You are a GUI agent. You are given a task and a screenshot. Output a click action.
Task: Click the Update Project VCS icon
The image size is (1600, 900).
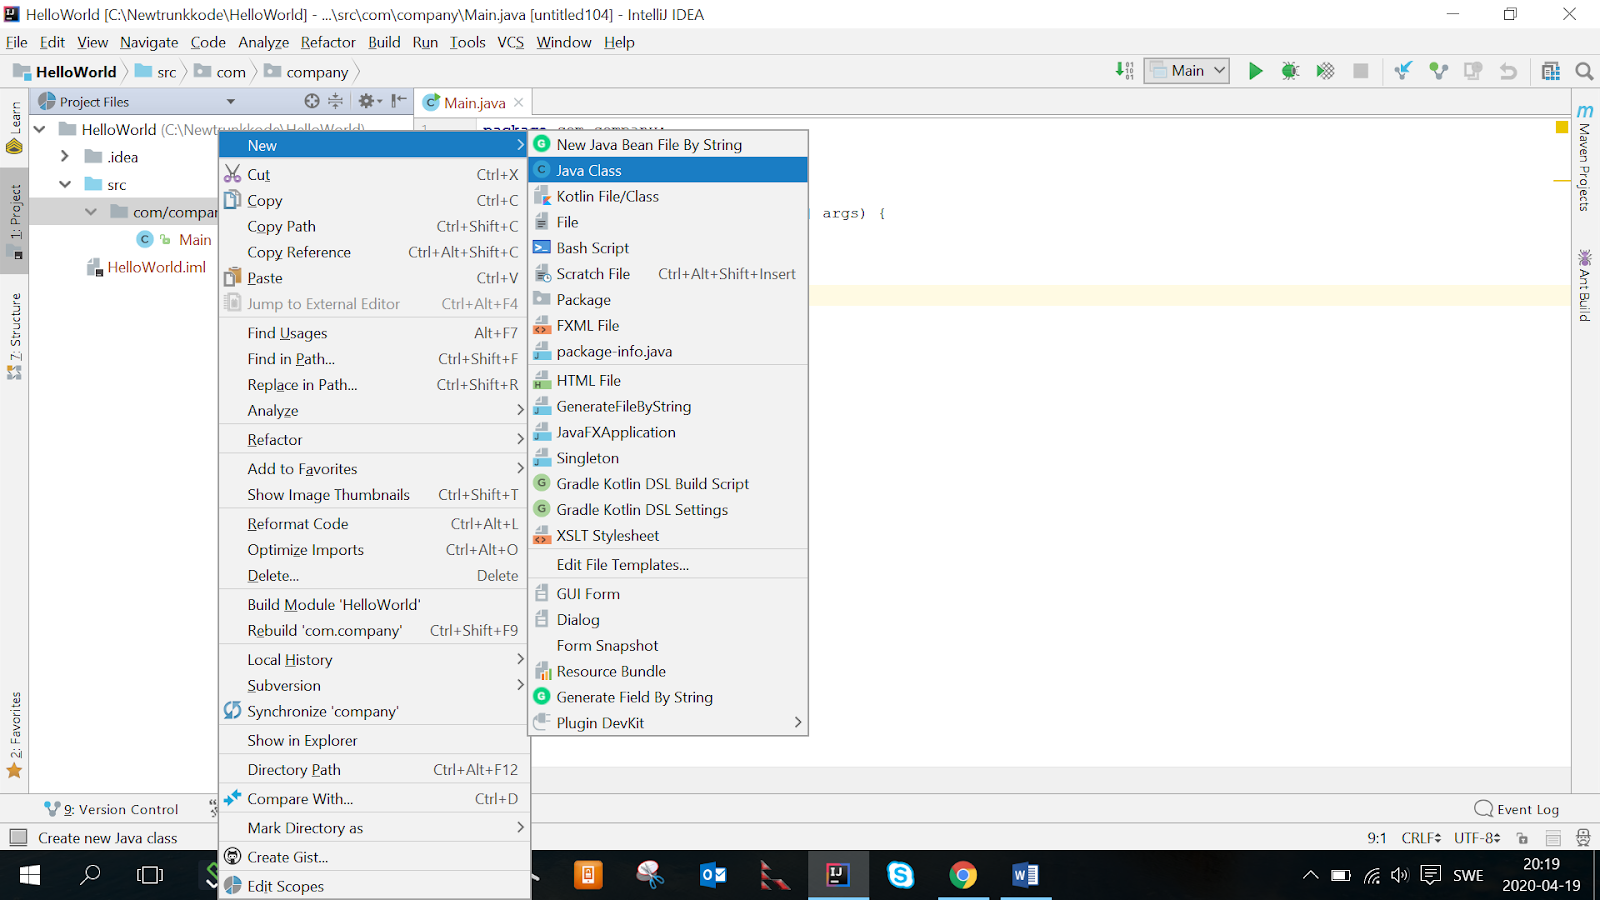click(1403, 71)
